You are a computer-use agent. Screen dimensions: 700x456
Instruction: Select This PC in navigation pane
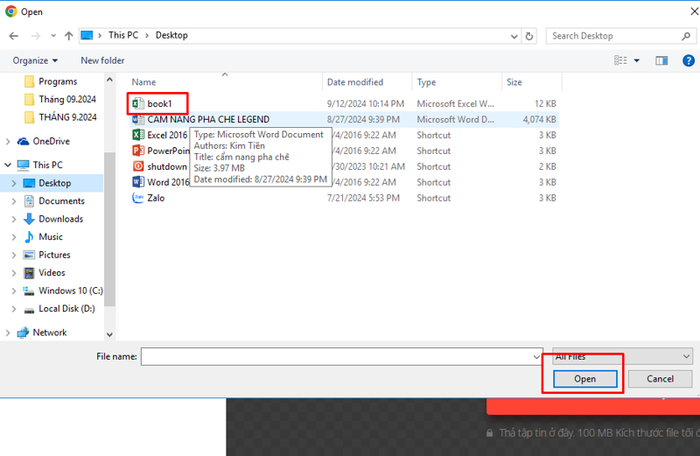(40, 165)
